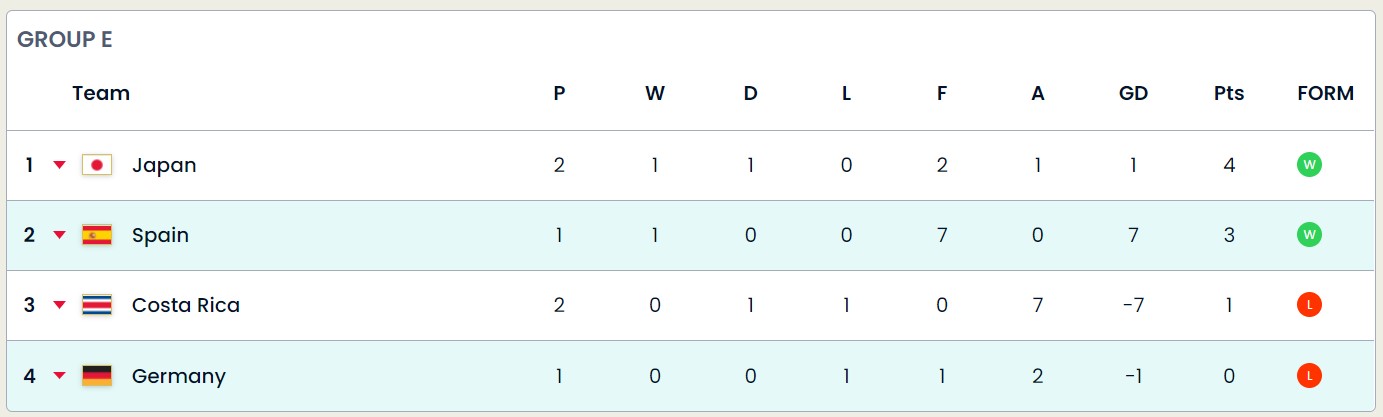Open the Spain team link
The height and width of the screenshot is (417, 1383).
point(160,235)
